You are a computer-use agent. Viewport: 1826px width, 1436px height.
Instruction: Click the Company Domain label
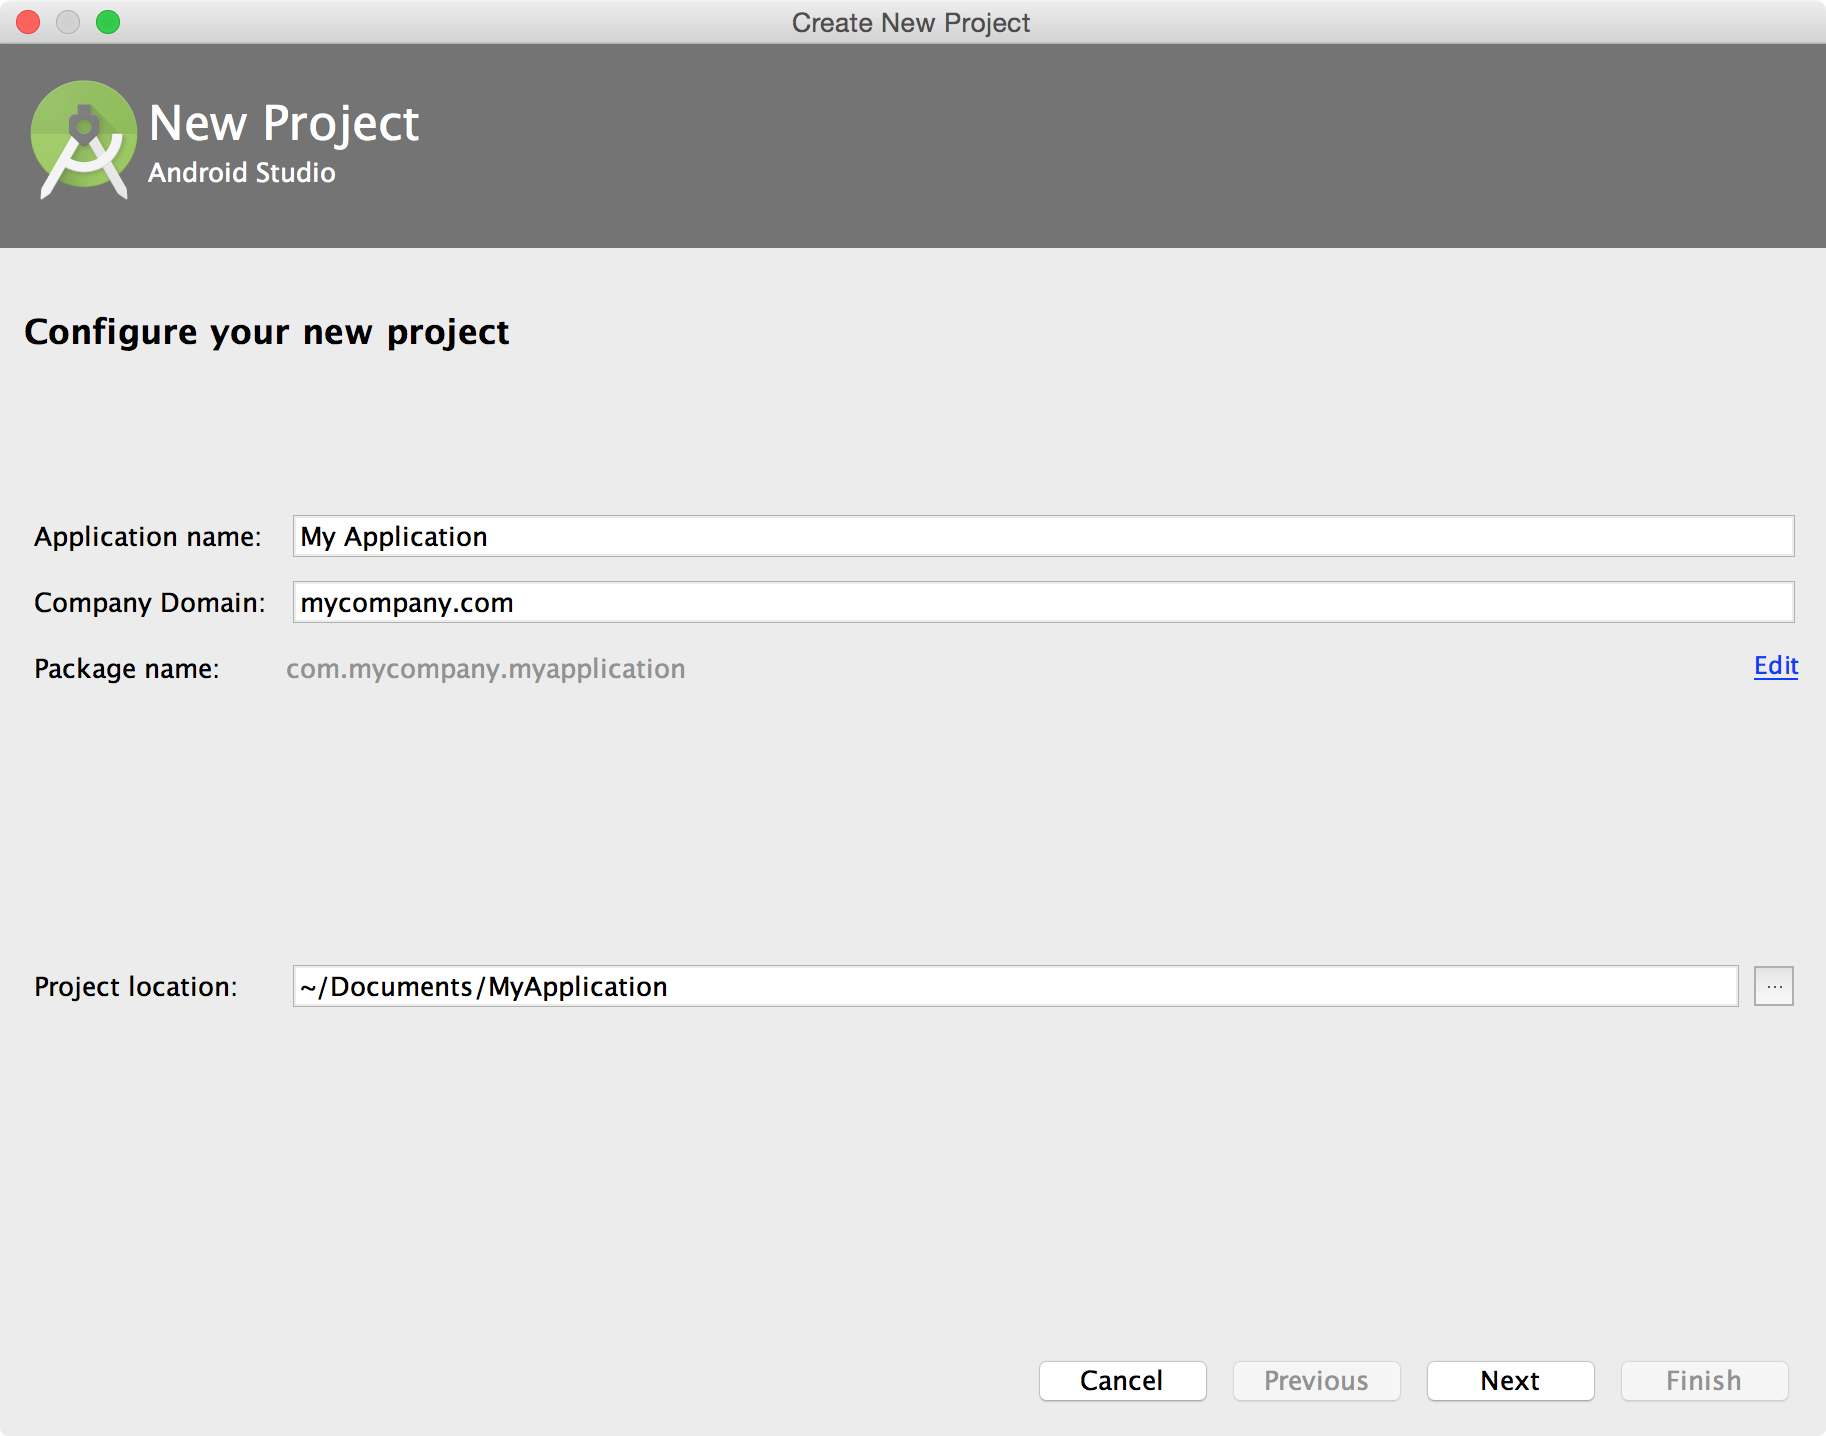point(150,603)
